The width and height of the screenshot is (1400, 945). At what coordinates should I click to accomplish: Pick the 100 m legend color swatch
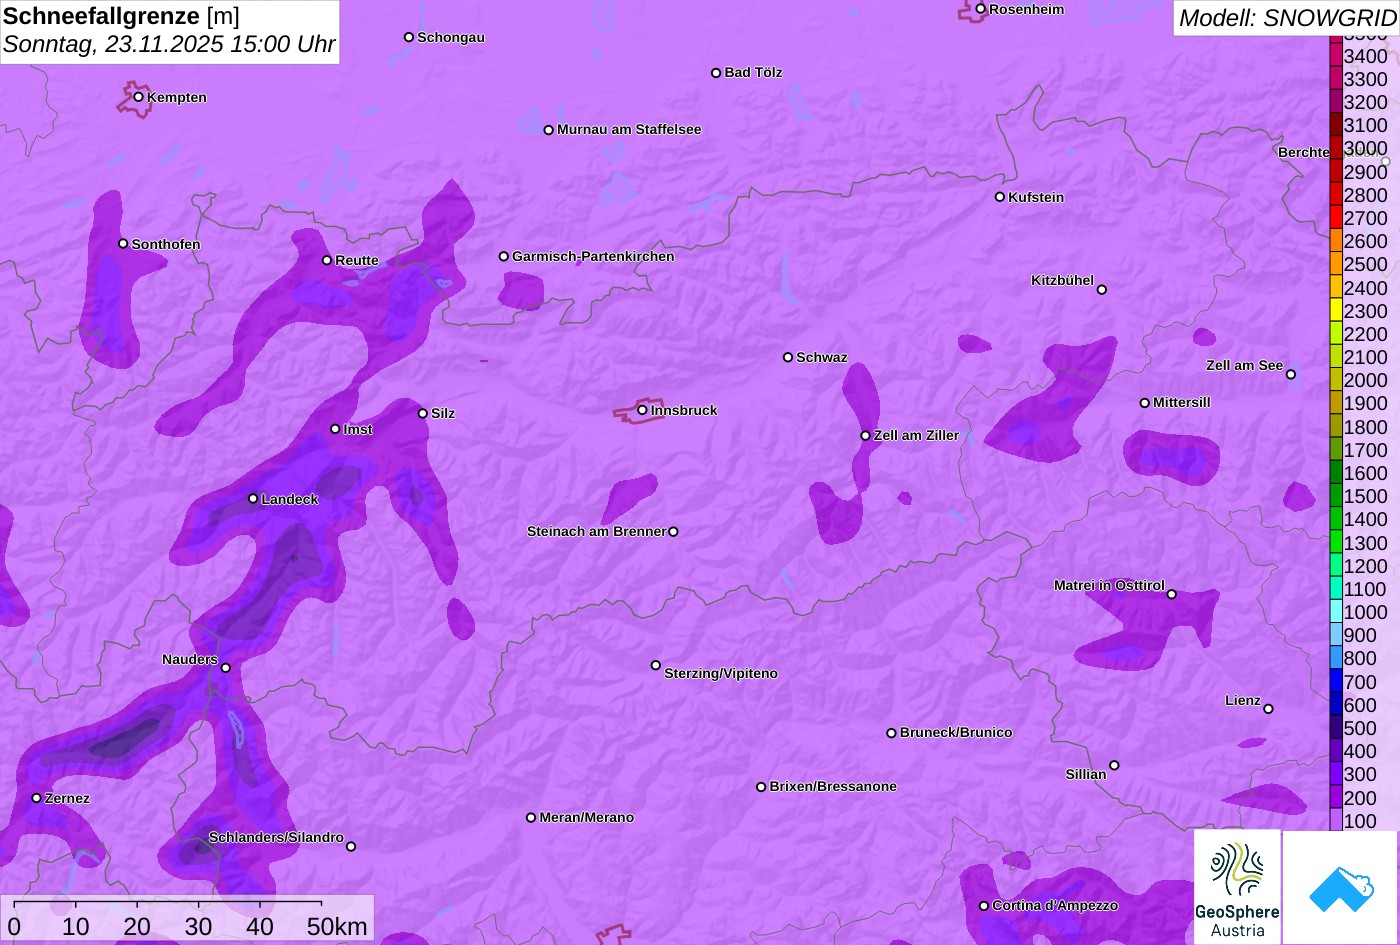(1336, 820)
